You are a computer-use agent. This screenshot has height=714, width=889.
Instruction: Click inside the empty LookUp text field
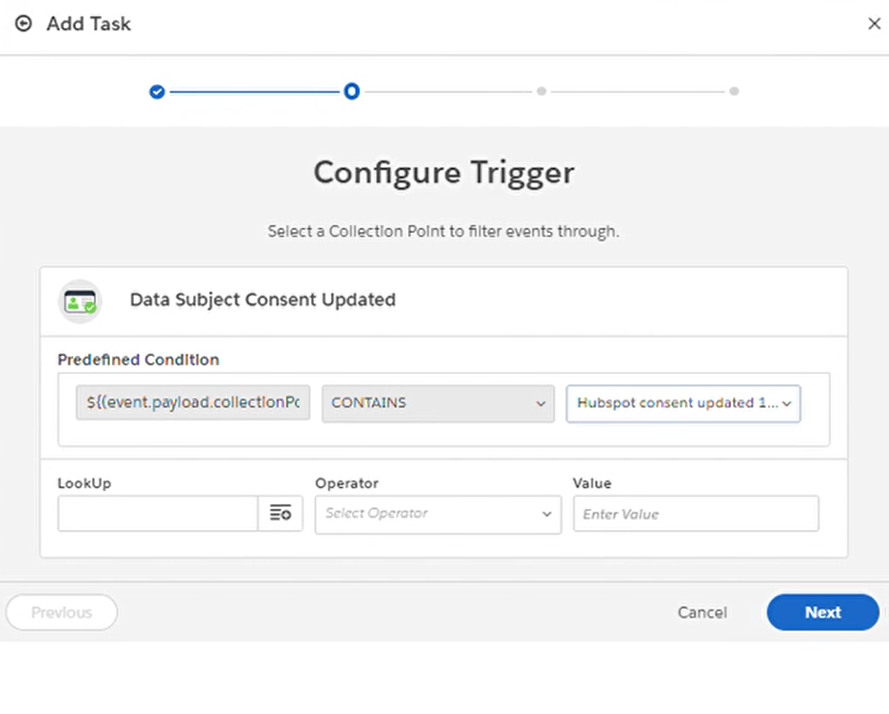pos(157,513)
